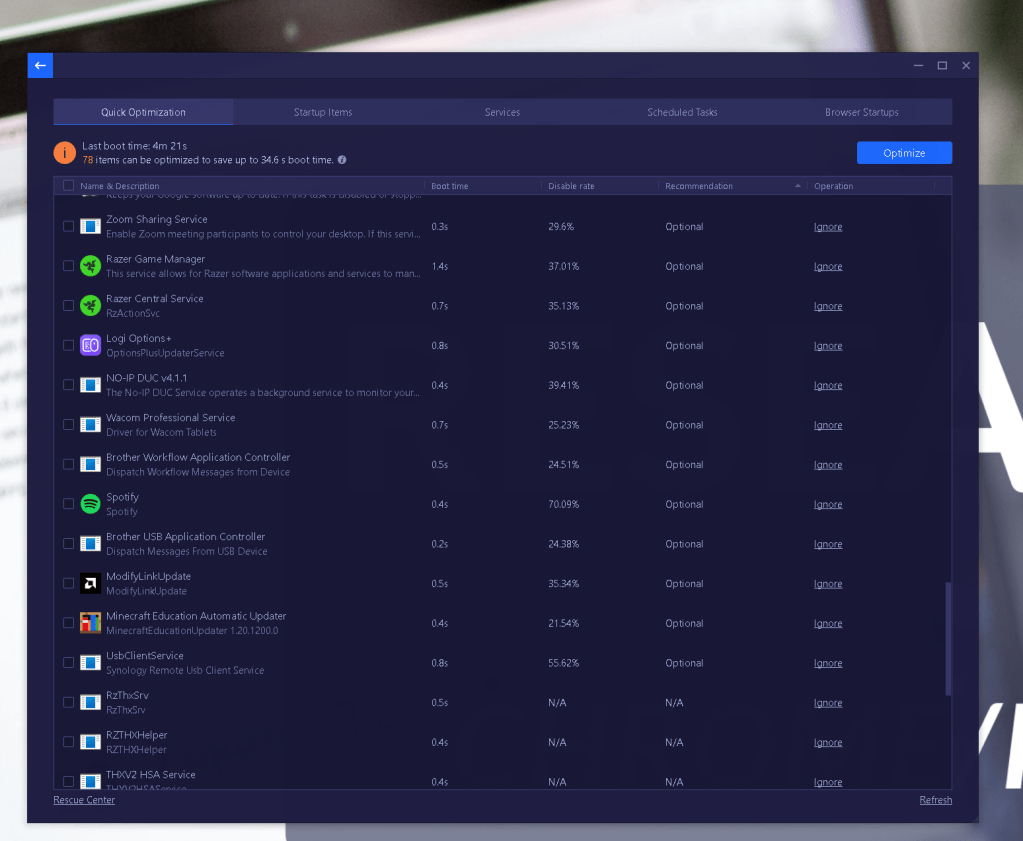Open the Browser Startups tab
The image size is (1023, 841).
862,112
